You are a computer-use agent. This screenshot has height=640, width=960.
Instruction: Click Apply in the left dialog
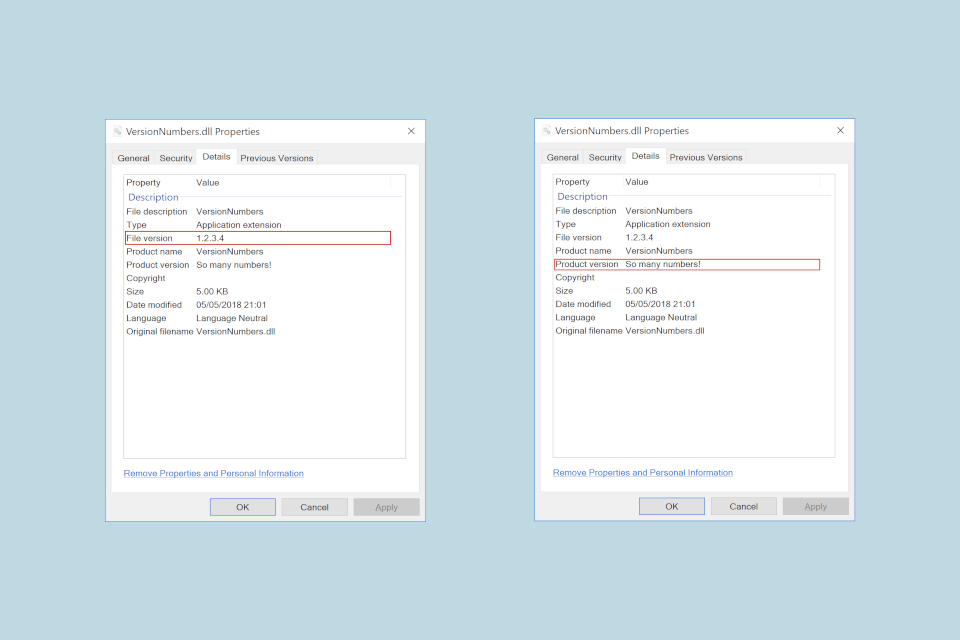click(386, 507)
